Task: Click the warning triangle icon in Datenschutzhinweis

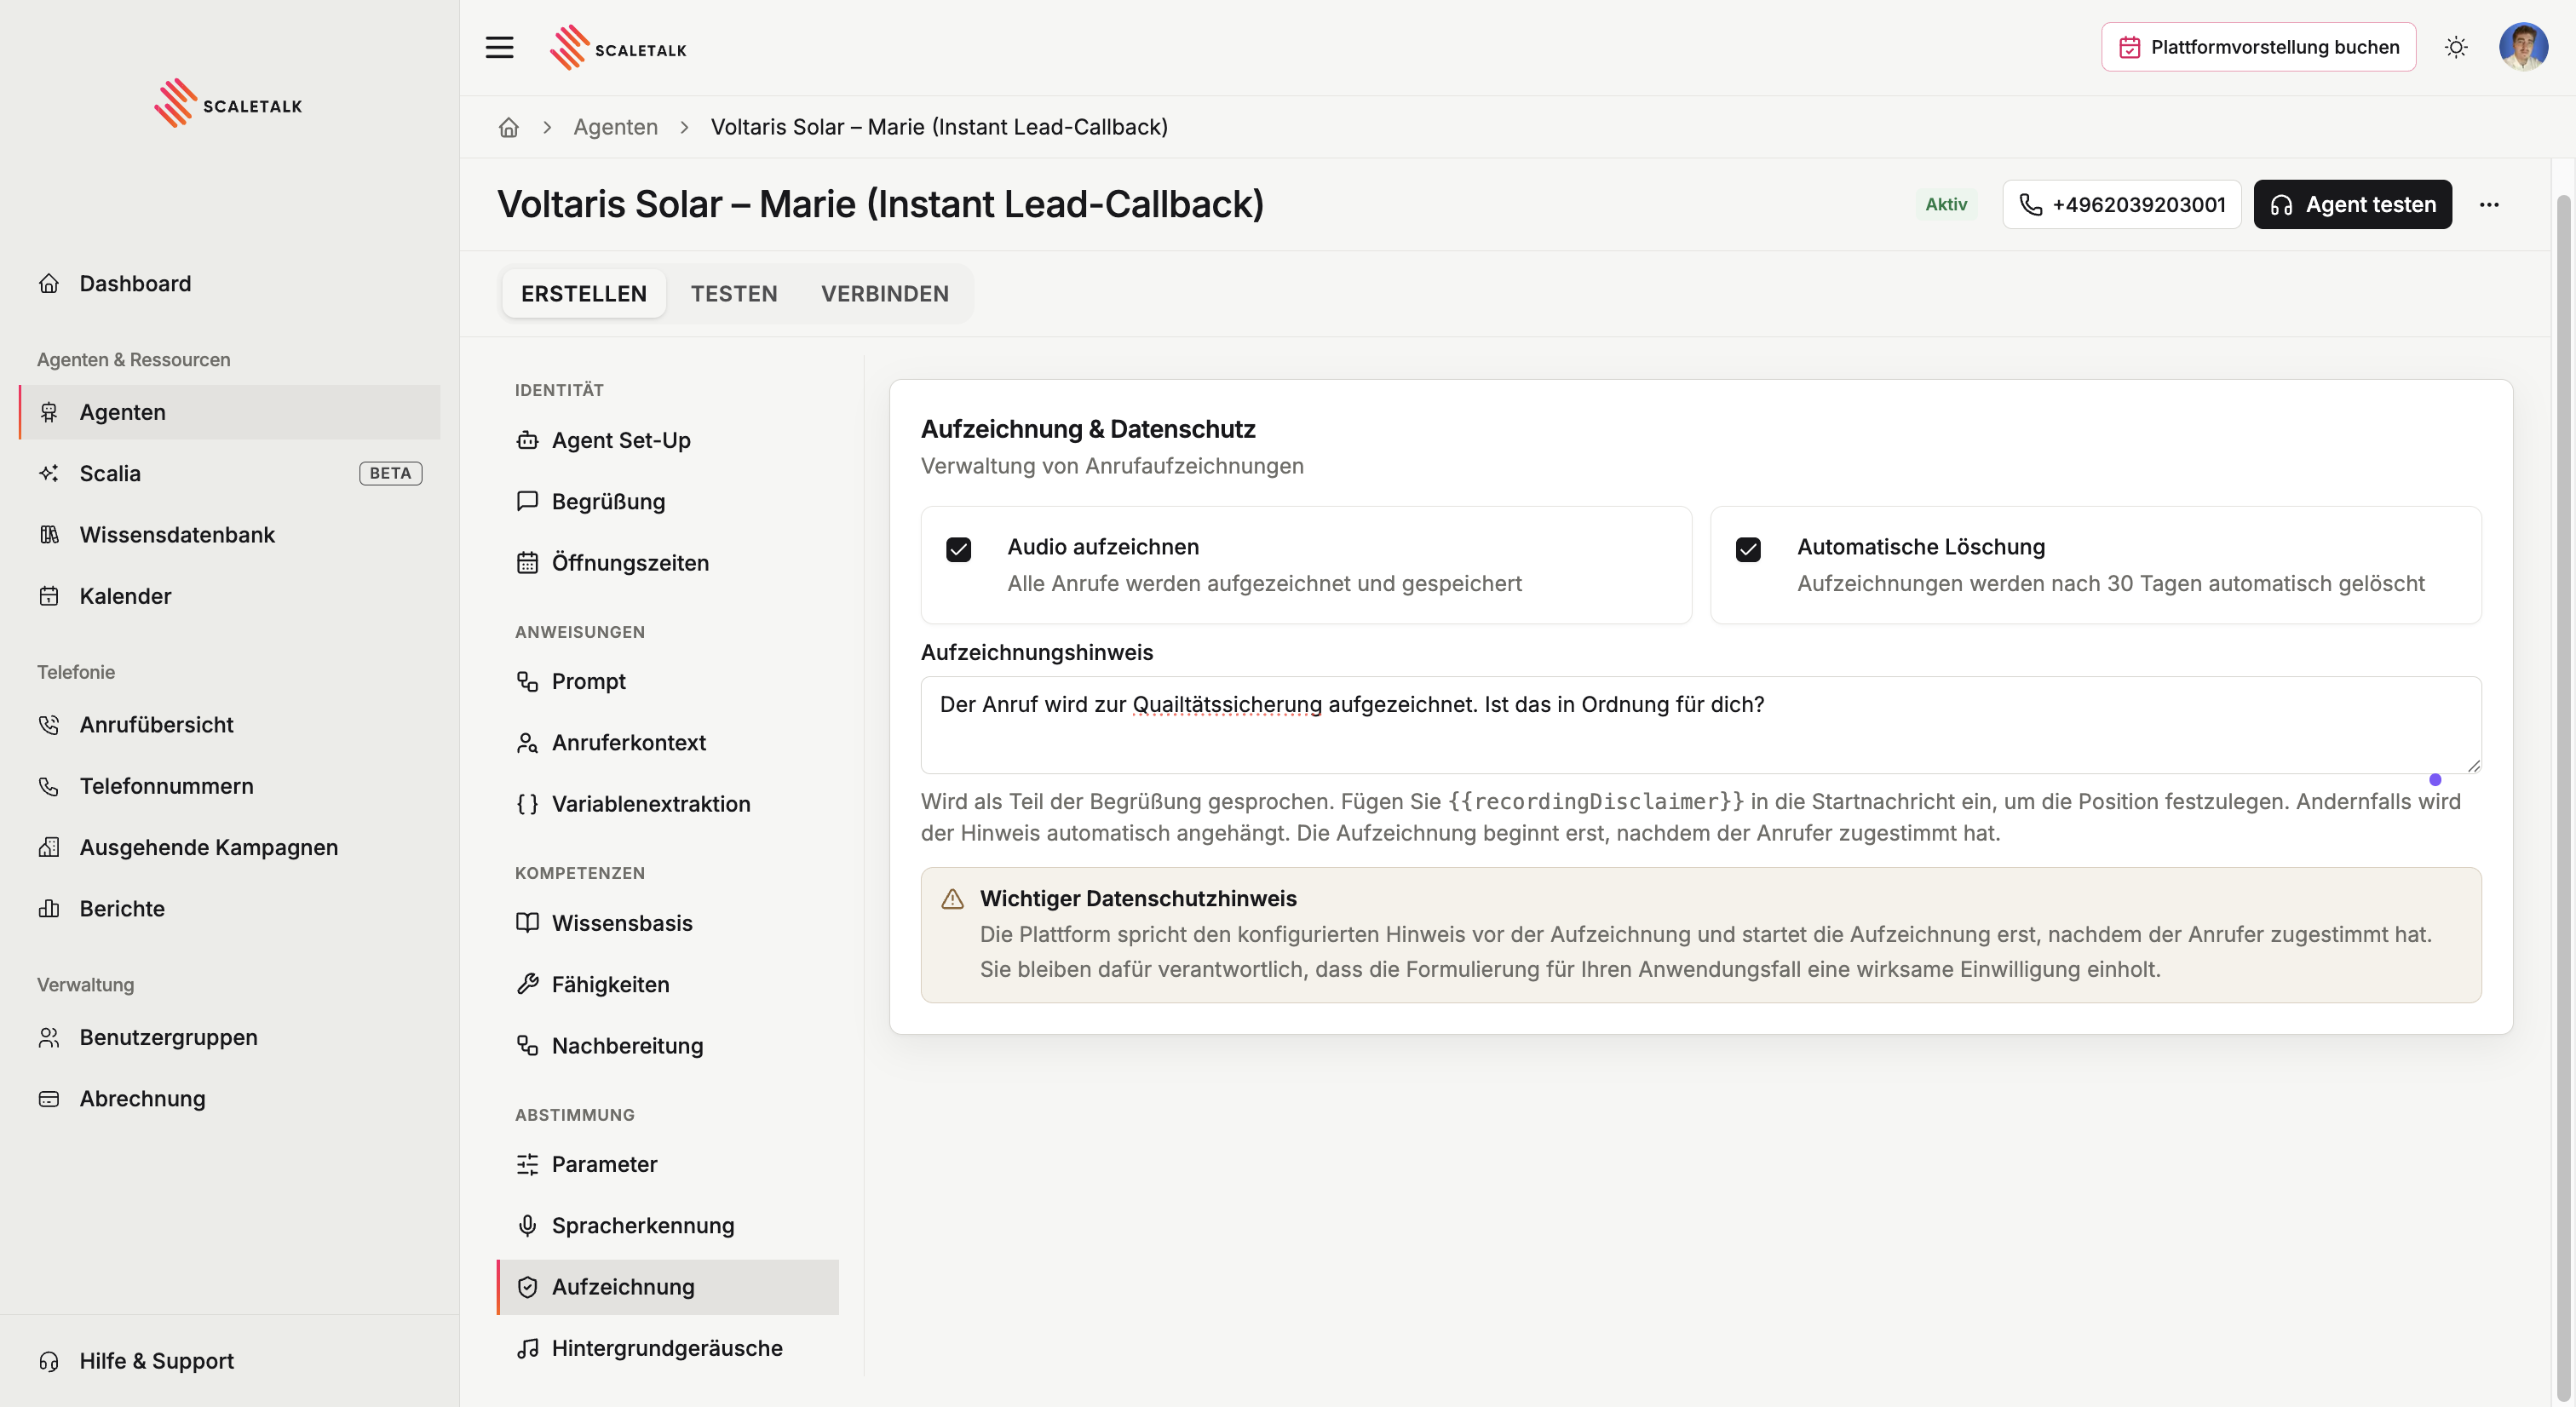Action: pos(952,899)
